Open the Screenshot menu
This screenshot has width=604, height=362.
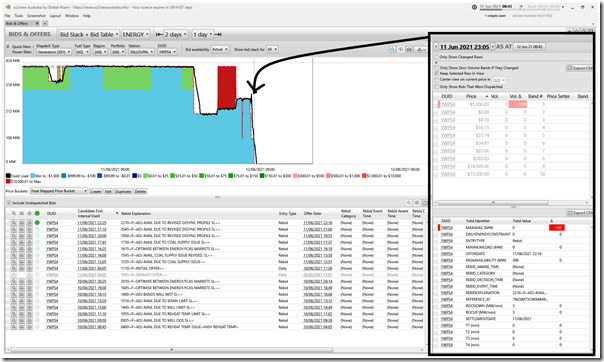36,16
